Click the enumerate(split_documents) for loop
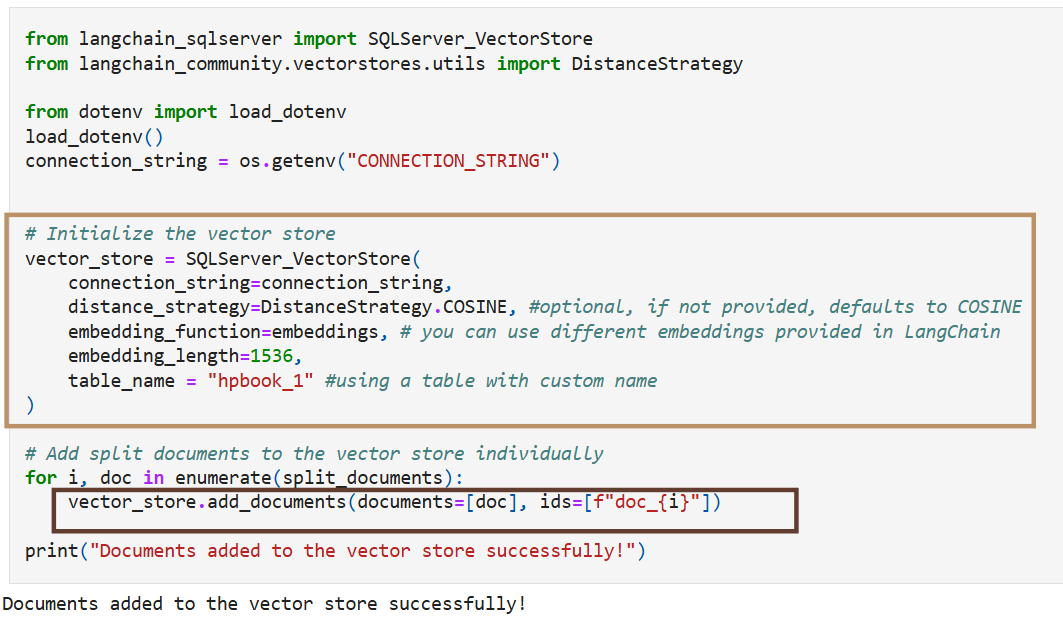This screenshot has width=1063, height=621. click(310, 477)
